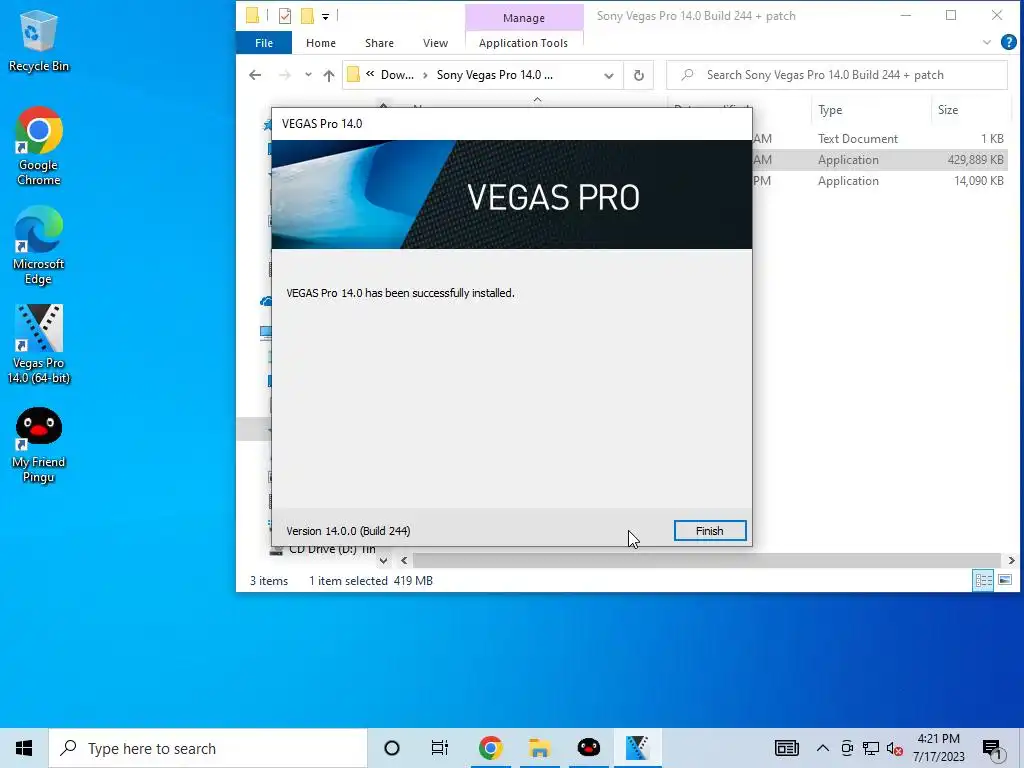Open the clock showing 4:21 PM

click(x=938, y=748)
